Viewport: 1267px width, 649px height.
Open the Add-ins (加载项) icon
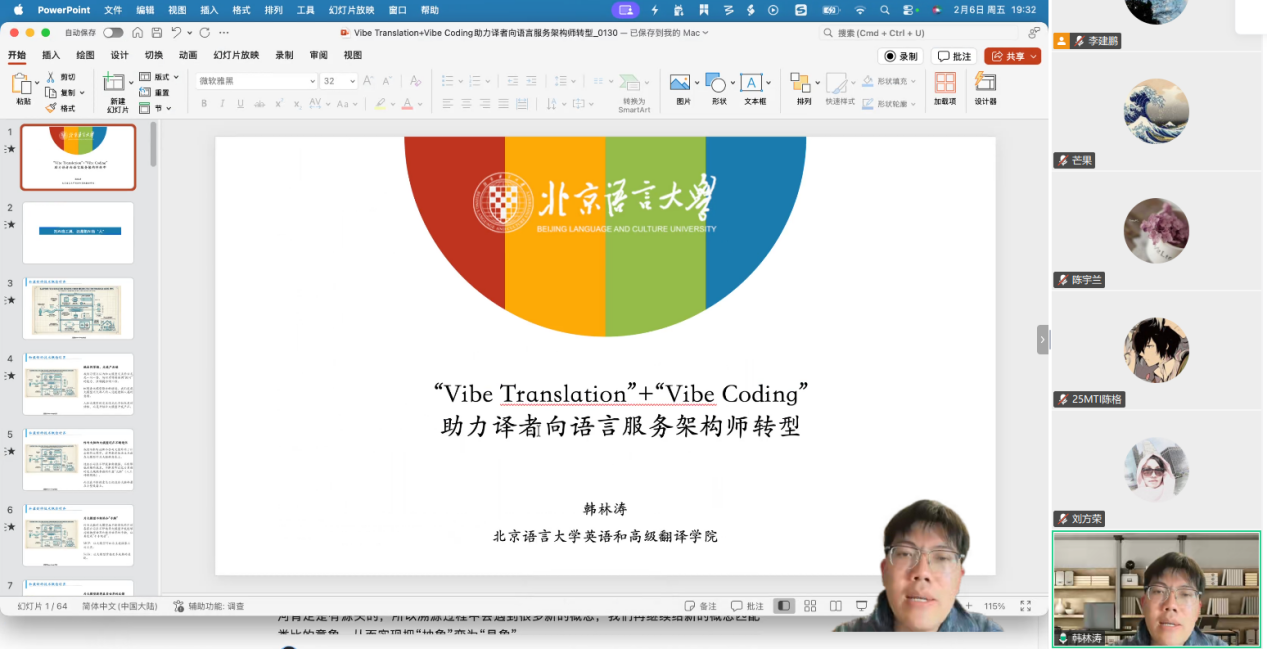tap(945, 88)
